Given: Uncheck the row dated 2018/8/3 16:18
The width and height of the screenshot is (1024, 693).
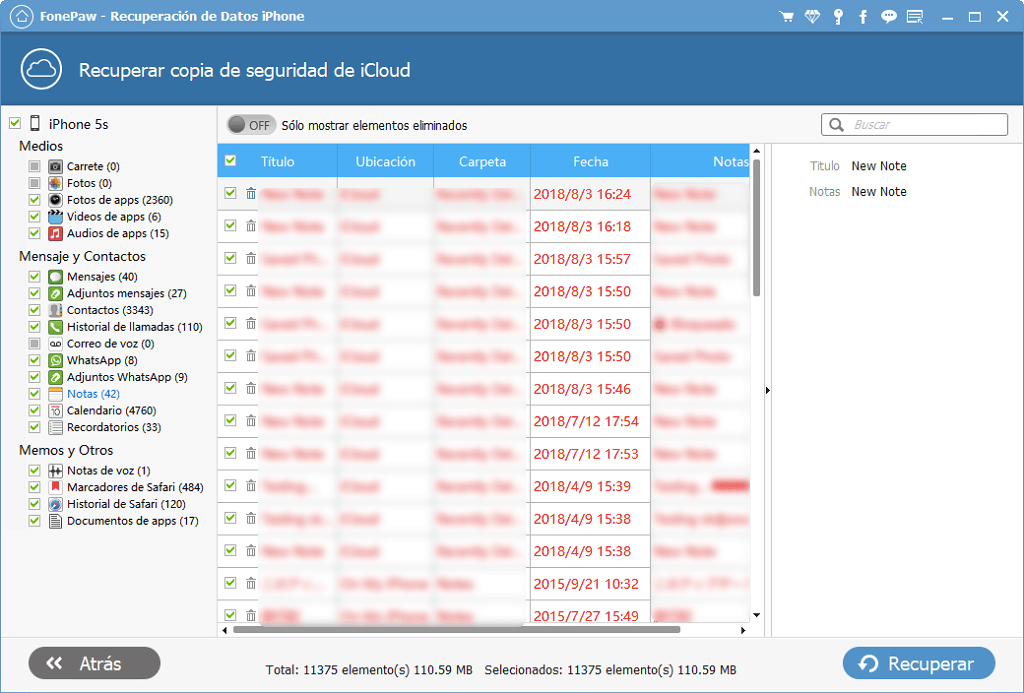Looking at the screenshot, I should pos(231,225).
